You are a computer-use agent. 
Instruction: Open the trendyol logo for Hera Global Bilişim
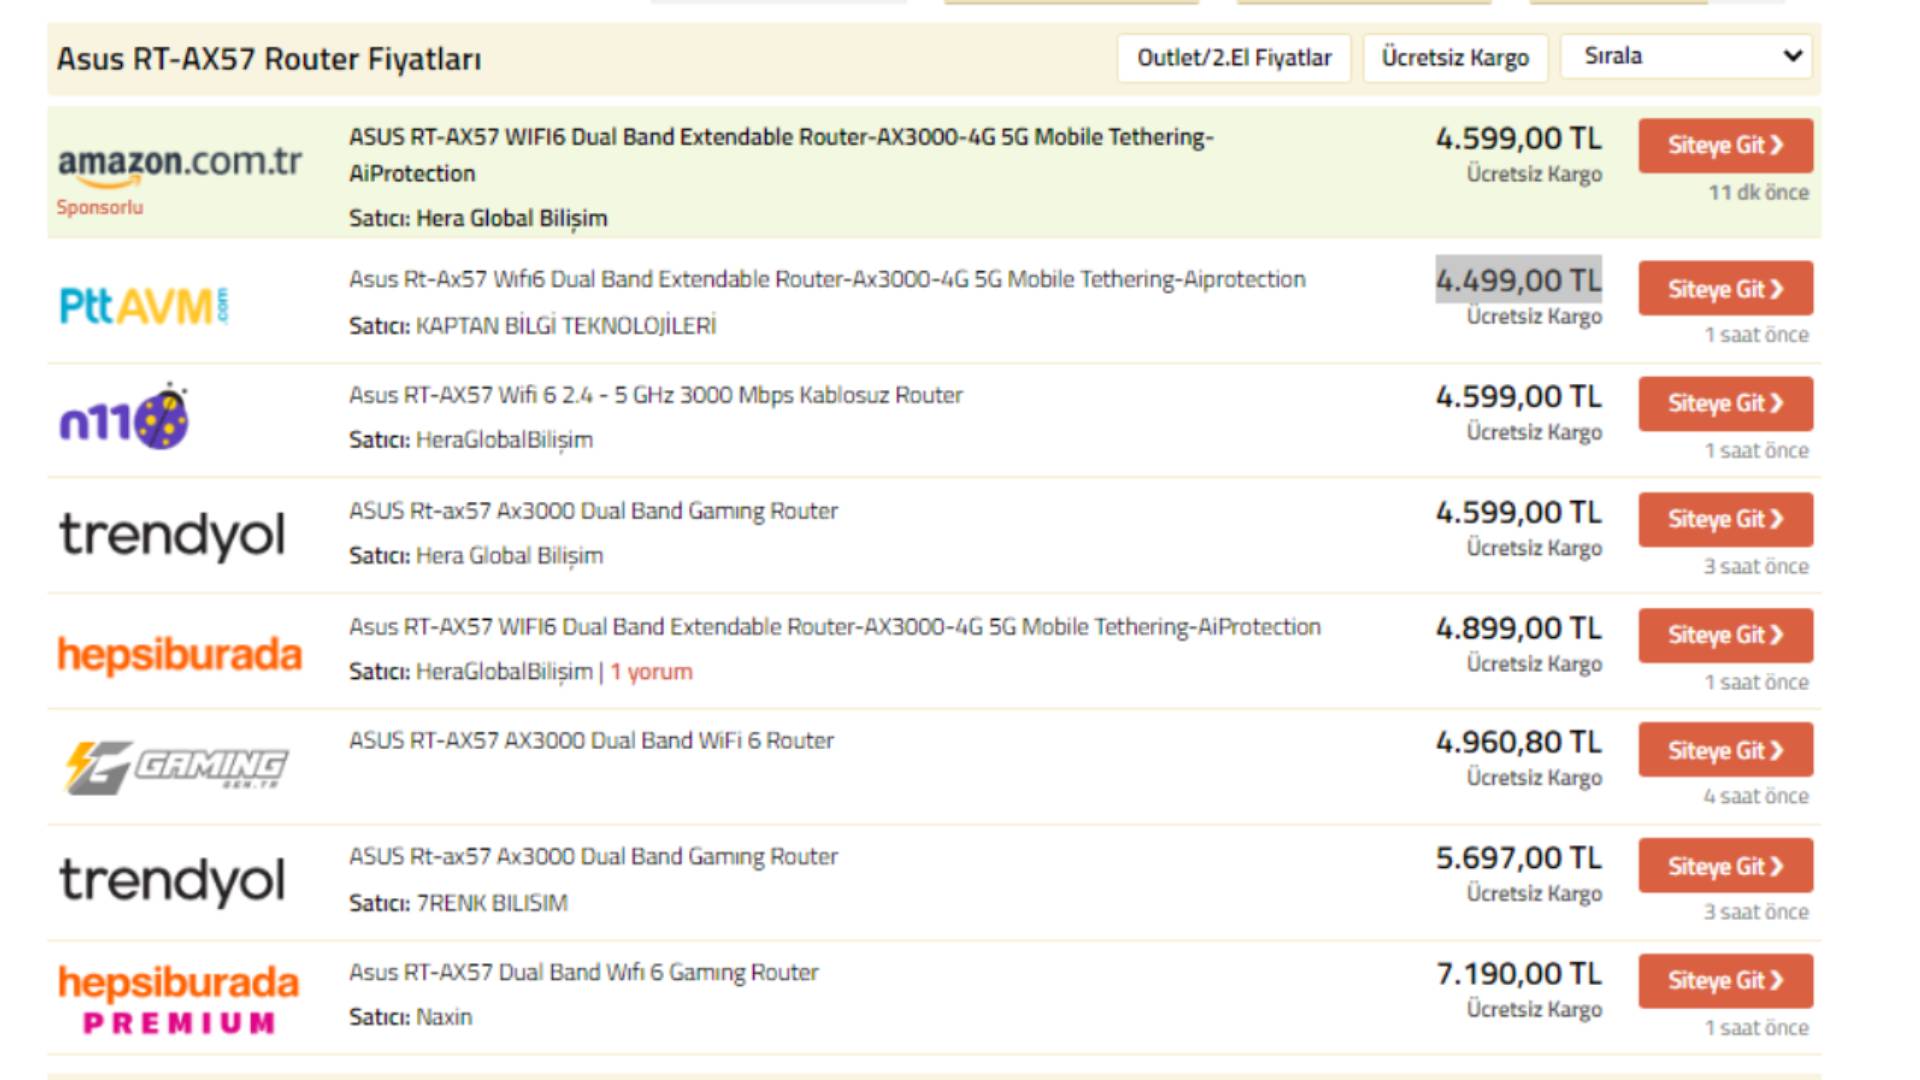click(172, 535)
